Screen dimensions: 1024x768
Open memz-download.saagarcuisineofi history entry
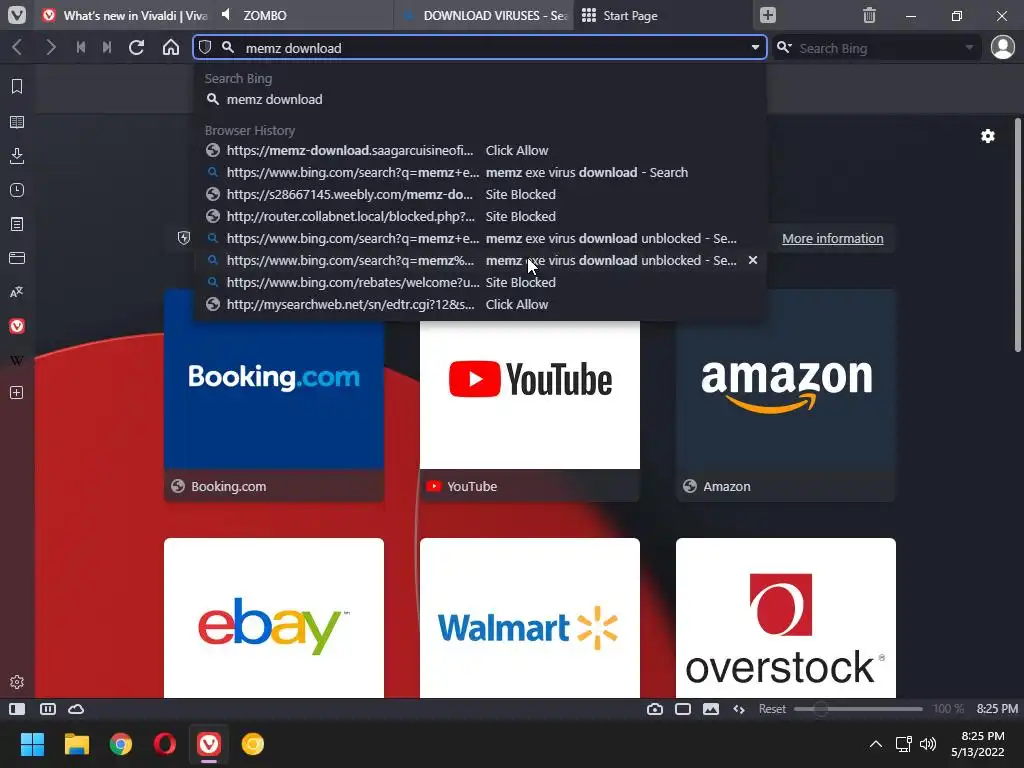480,150
